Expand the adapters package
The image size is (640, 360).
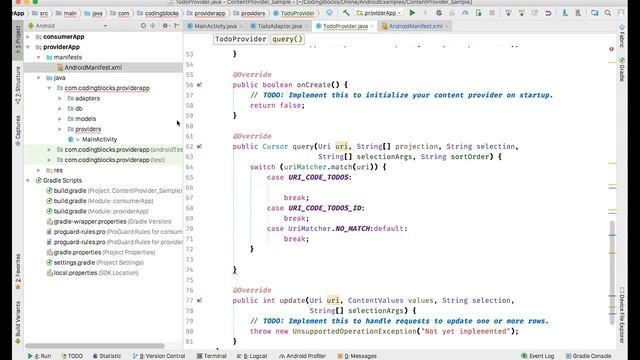coord(60,98)
